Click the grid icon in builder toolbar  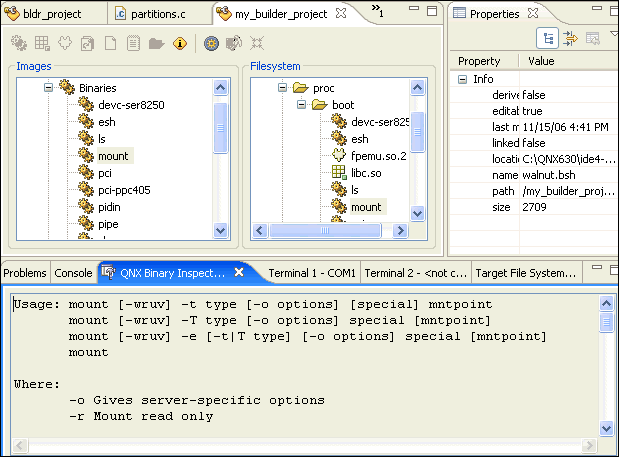coord(42,43)
